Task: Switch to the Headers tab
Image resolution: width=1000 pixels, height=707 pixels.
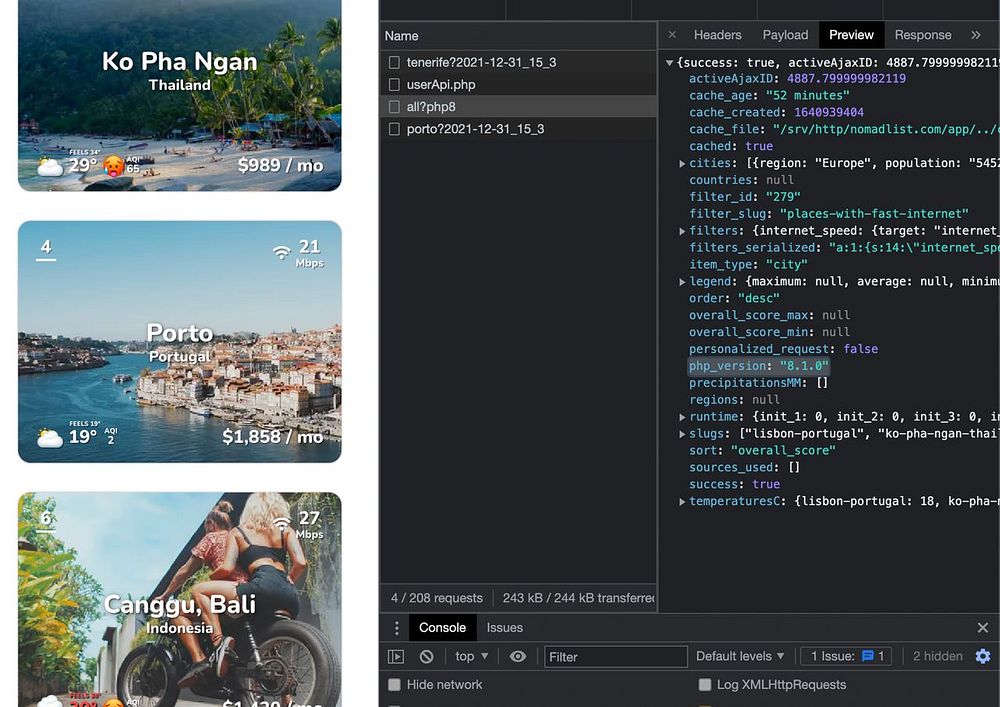Action: point(717,35)
